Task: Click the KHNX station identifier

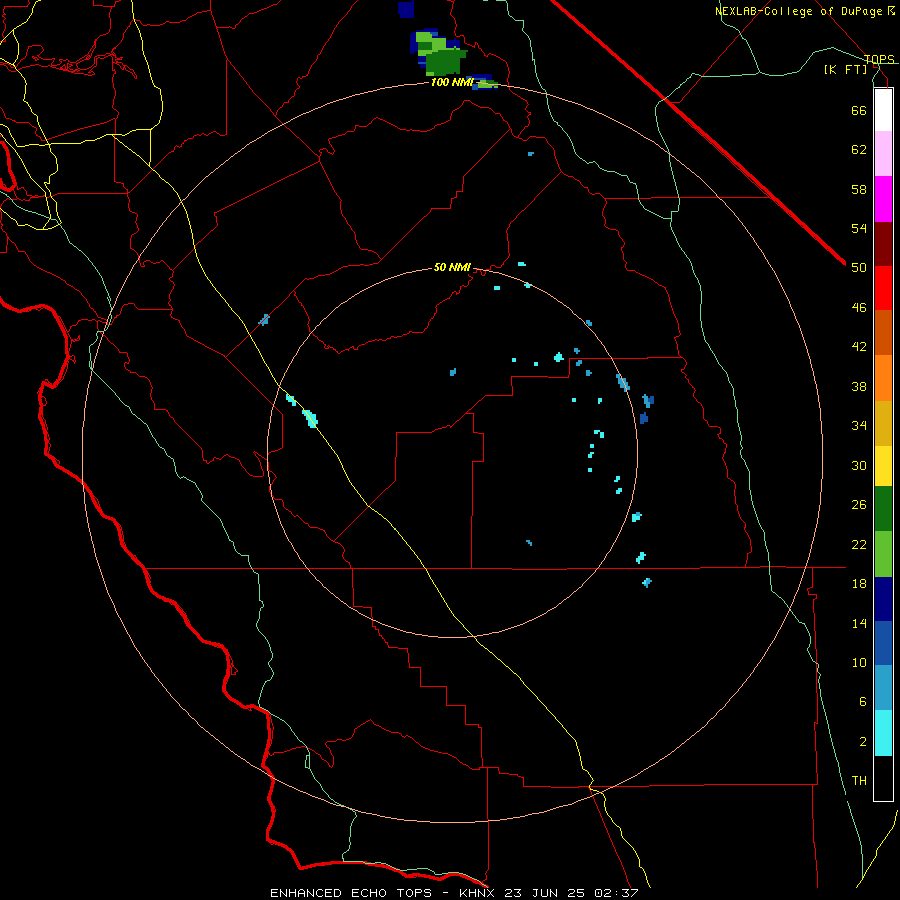Action: tap(479, 893)
